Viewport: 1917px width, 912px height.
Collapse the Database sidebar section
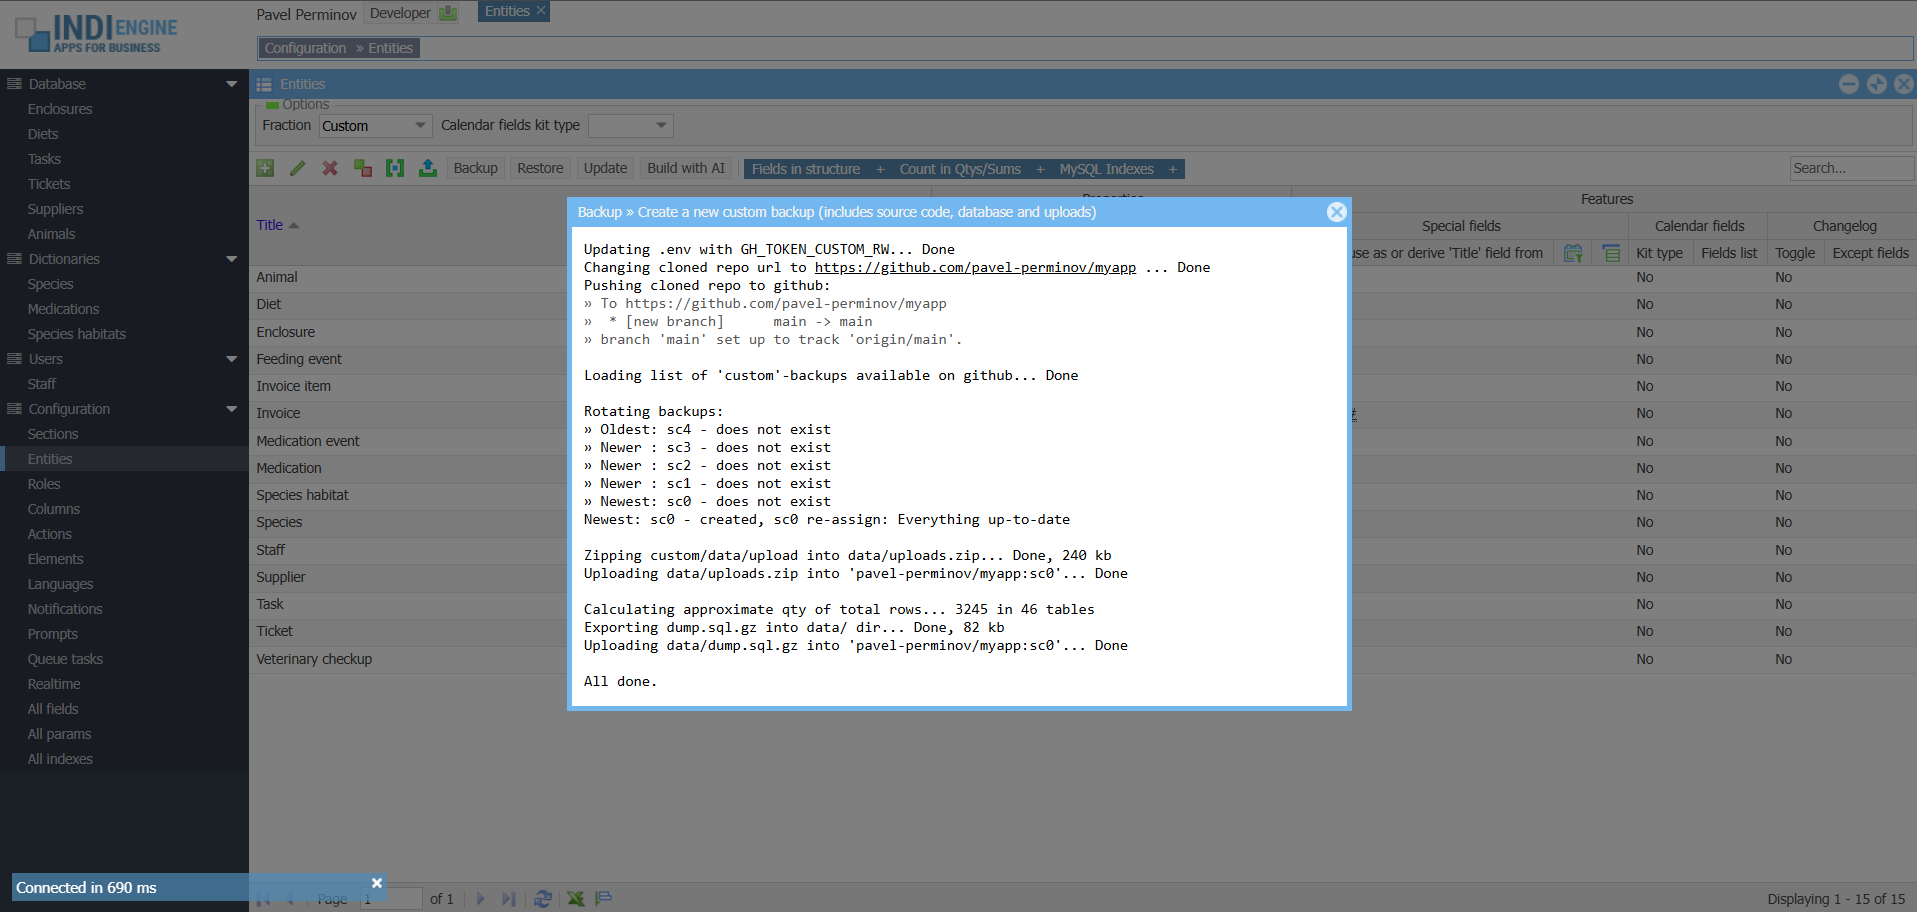click(231, 84)
